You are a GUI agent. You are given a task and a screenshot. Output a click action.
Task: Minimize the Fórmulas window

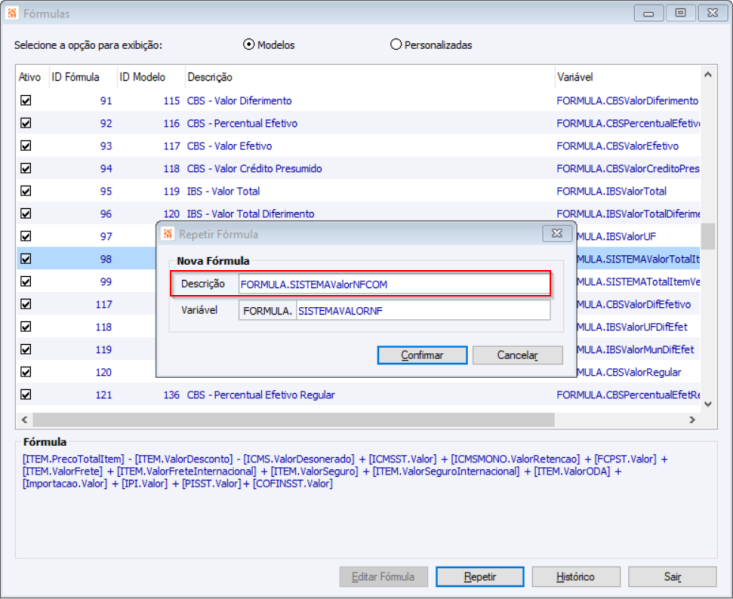(648, 13)
